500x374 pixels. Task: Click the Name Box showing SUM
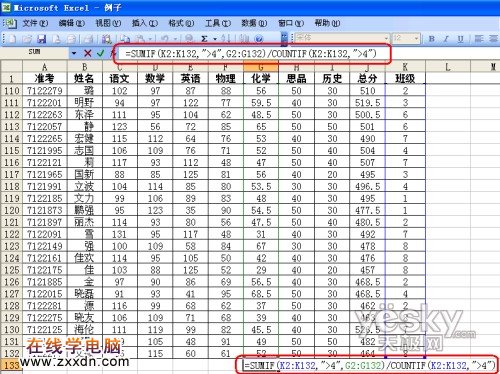point(35,53)
